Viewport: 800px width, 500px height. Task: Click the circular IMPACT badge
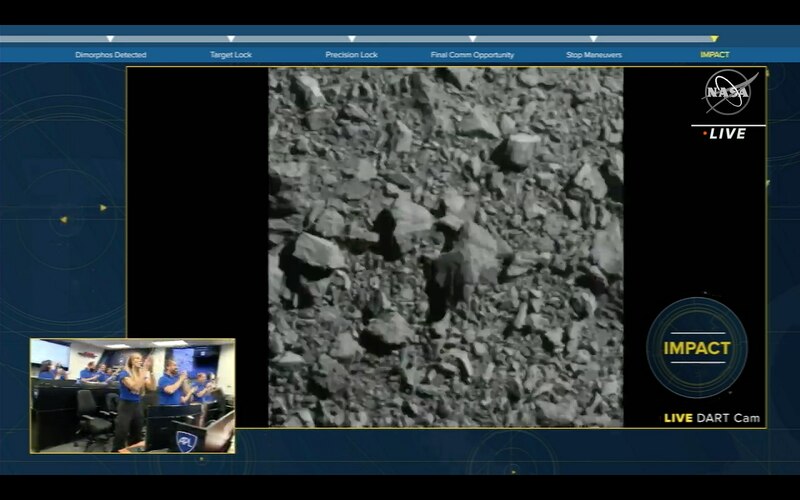[x=697, y=348]
